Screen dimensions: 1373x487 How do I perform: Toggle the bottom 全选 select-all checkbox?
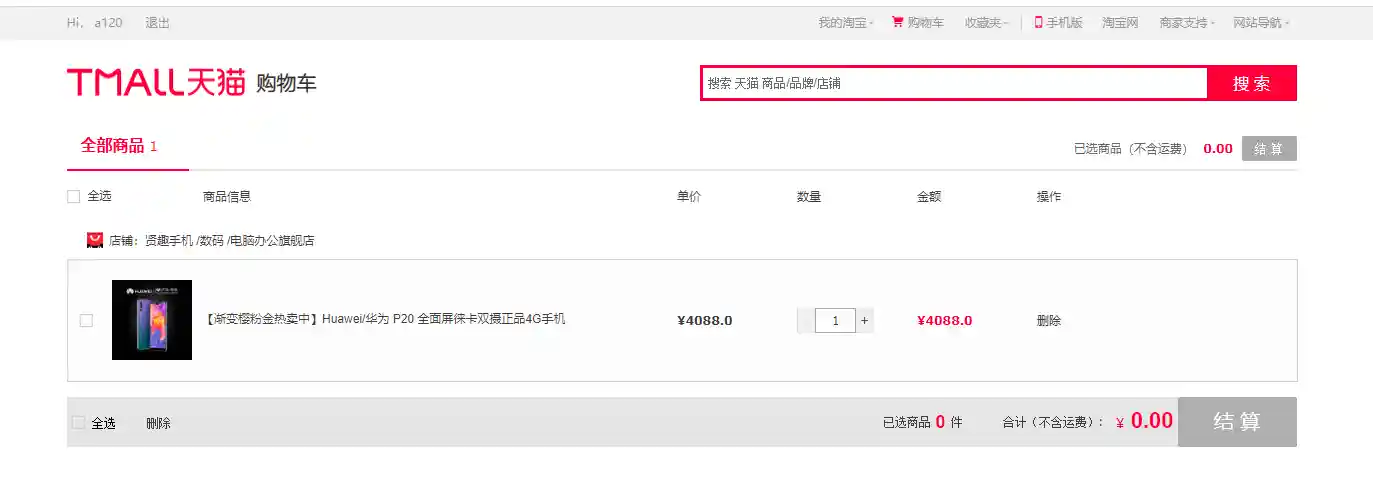tap(78, 423)
